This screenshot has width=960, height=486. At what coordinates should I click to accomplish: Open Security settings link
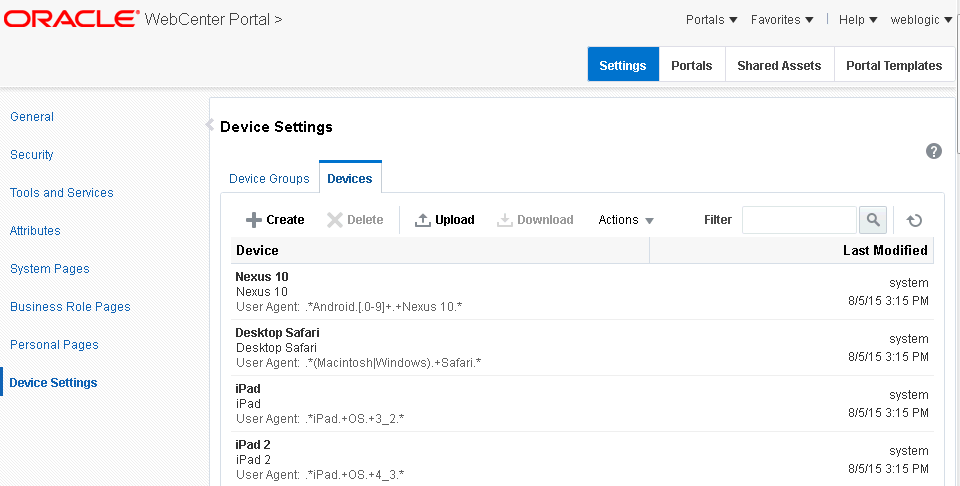pos(32,155)
